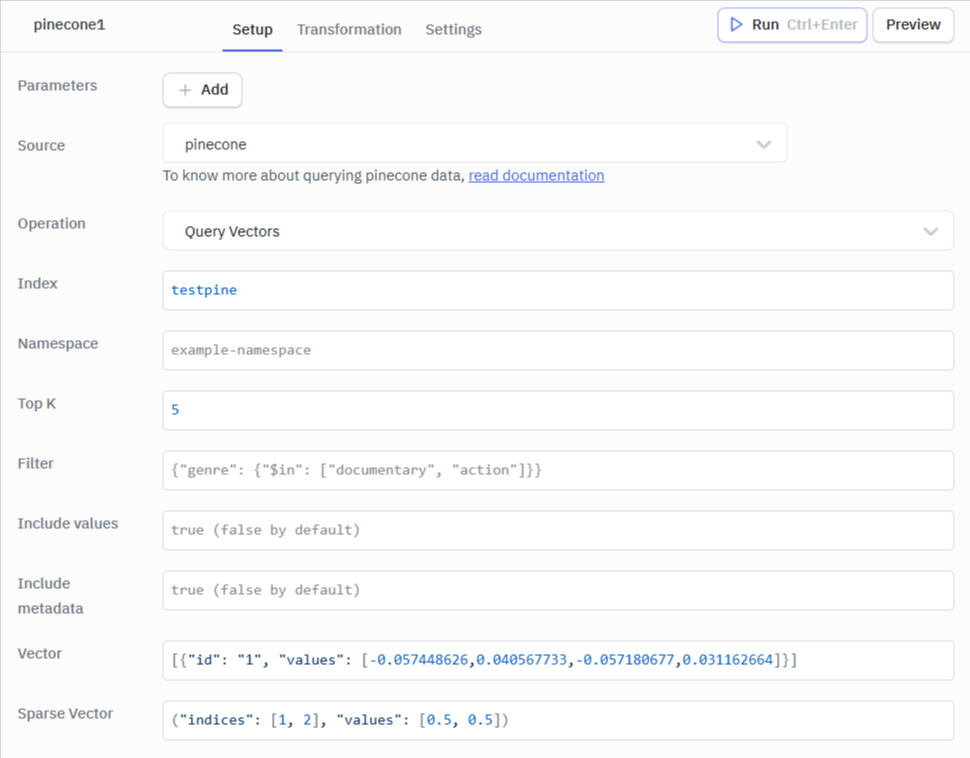Select the Setup tab
970x758 pixels.
tap(252, 30)
